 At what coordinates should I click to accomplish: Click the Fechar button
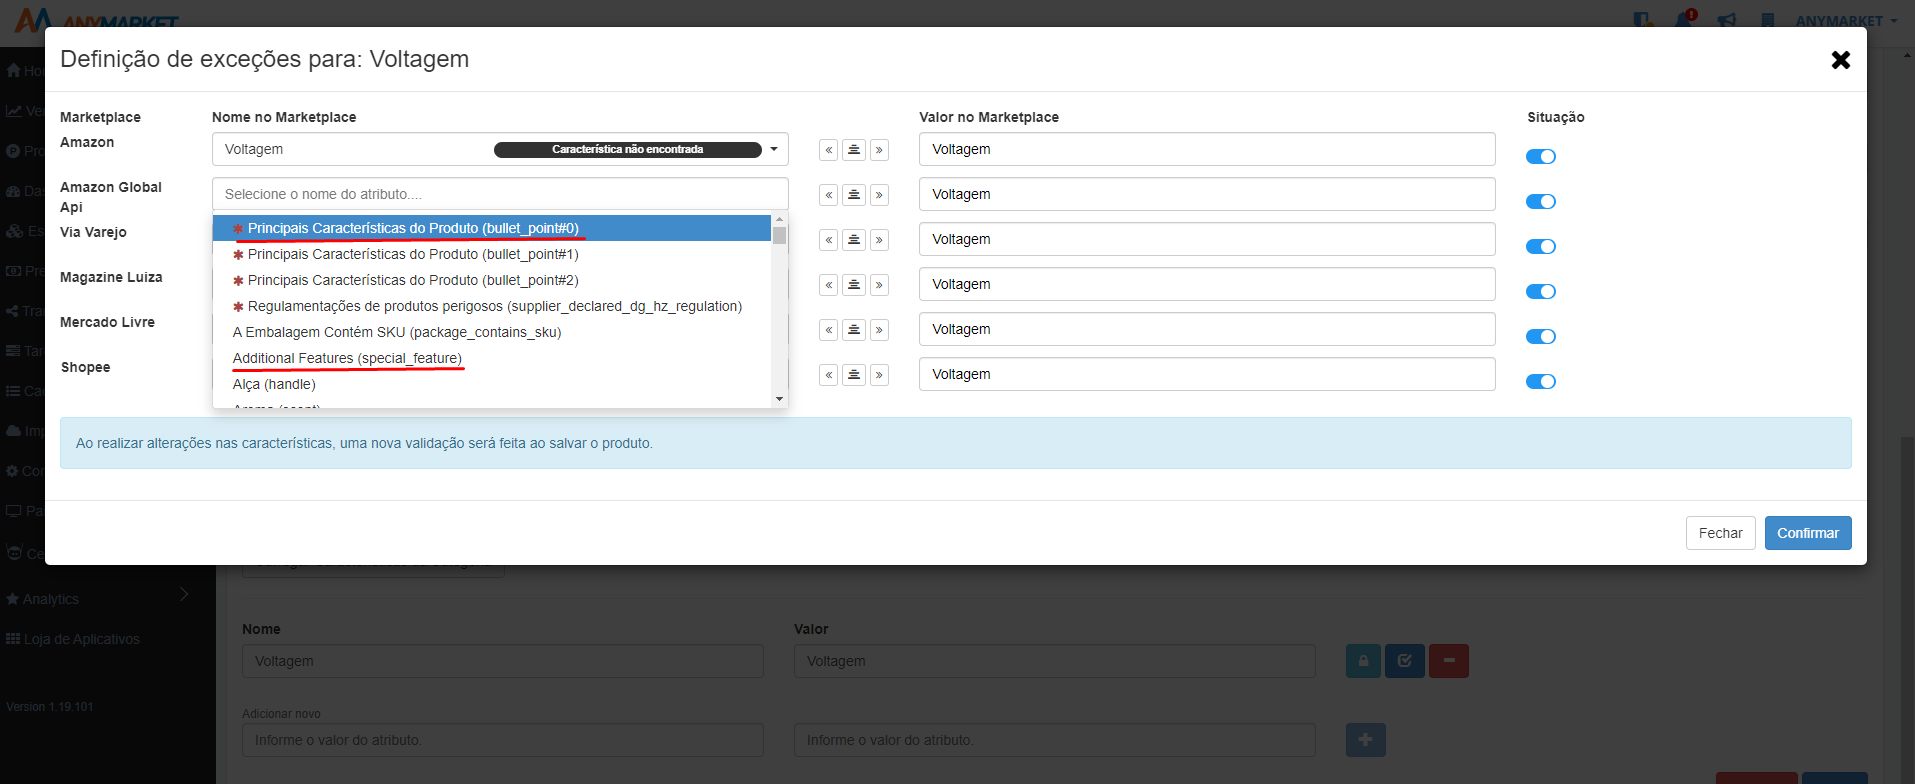1720,533
